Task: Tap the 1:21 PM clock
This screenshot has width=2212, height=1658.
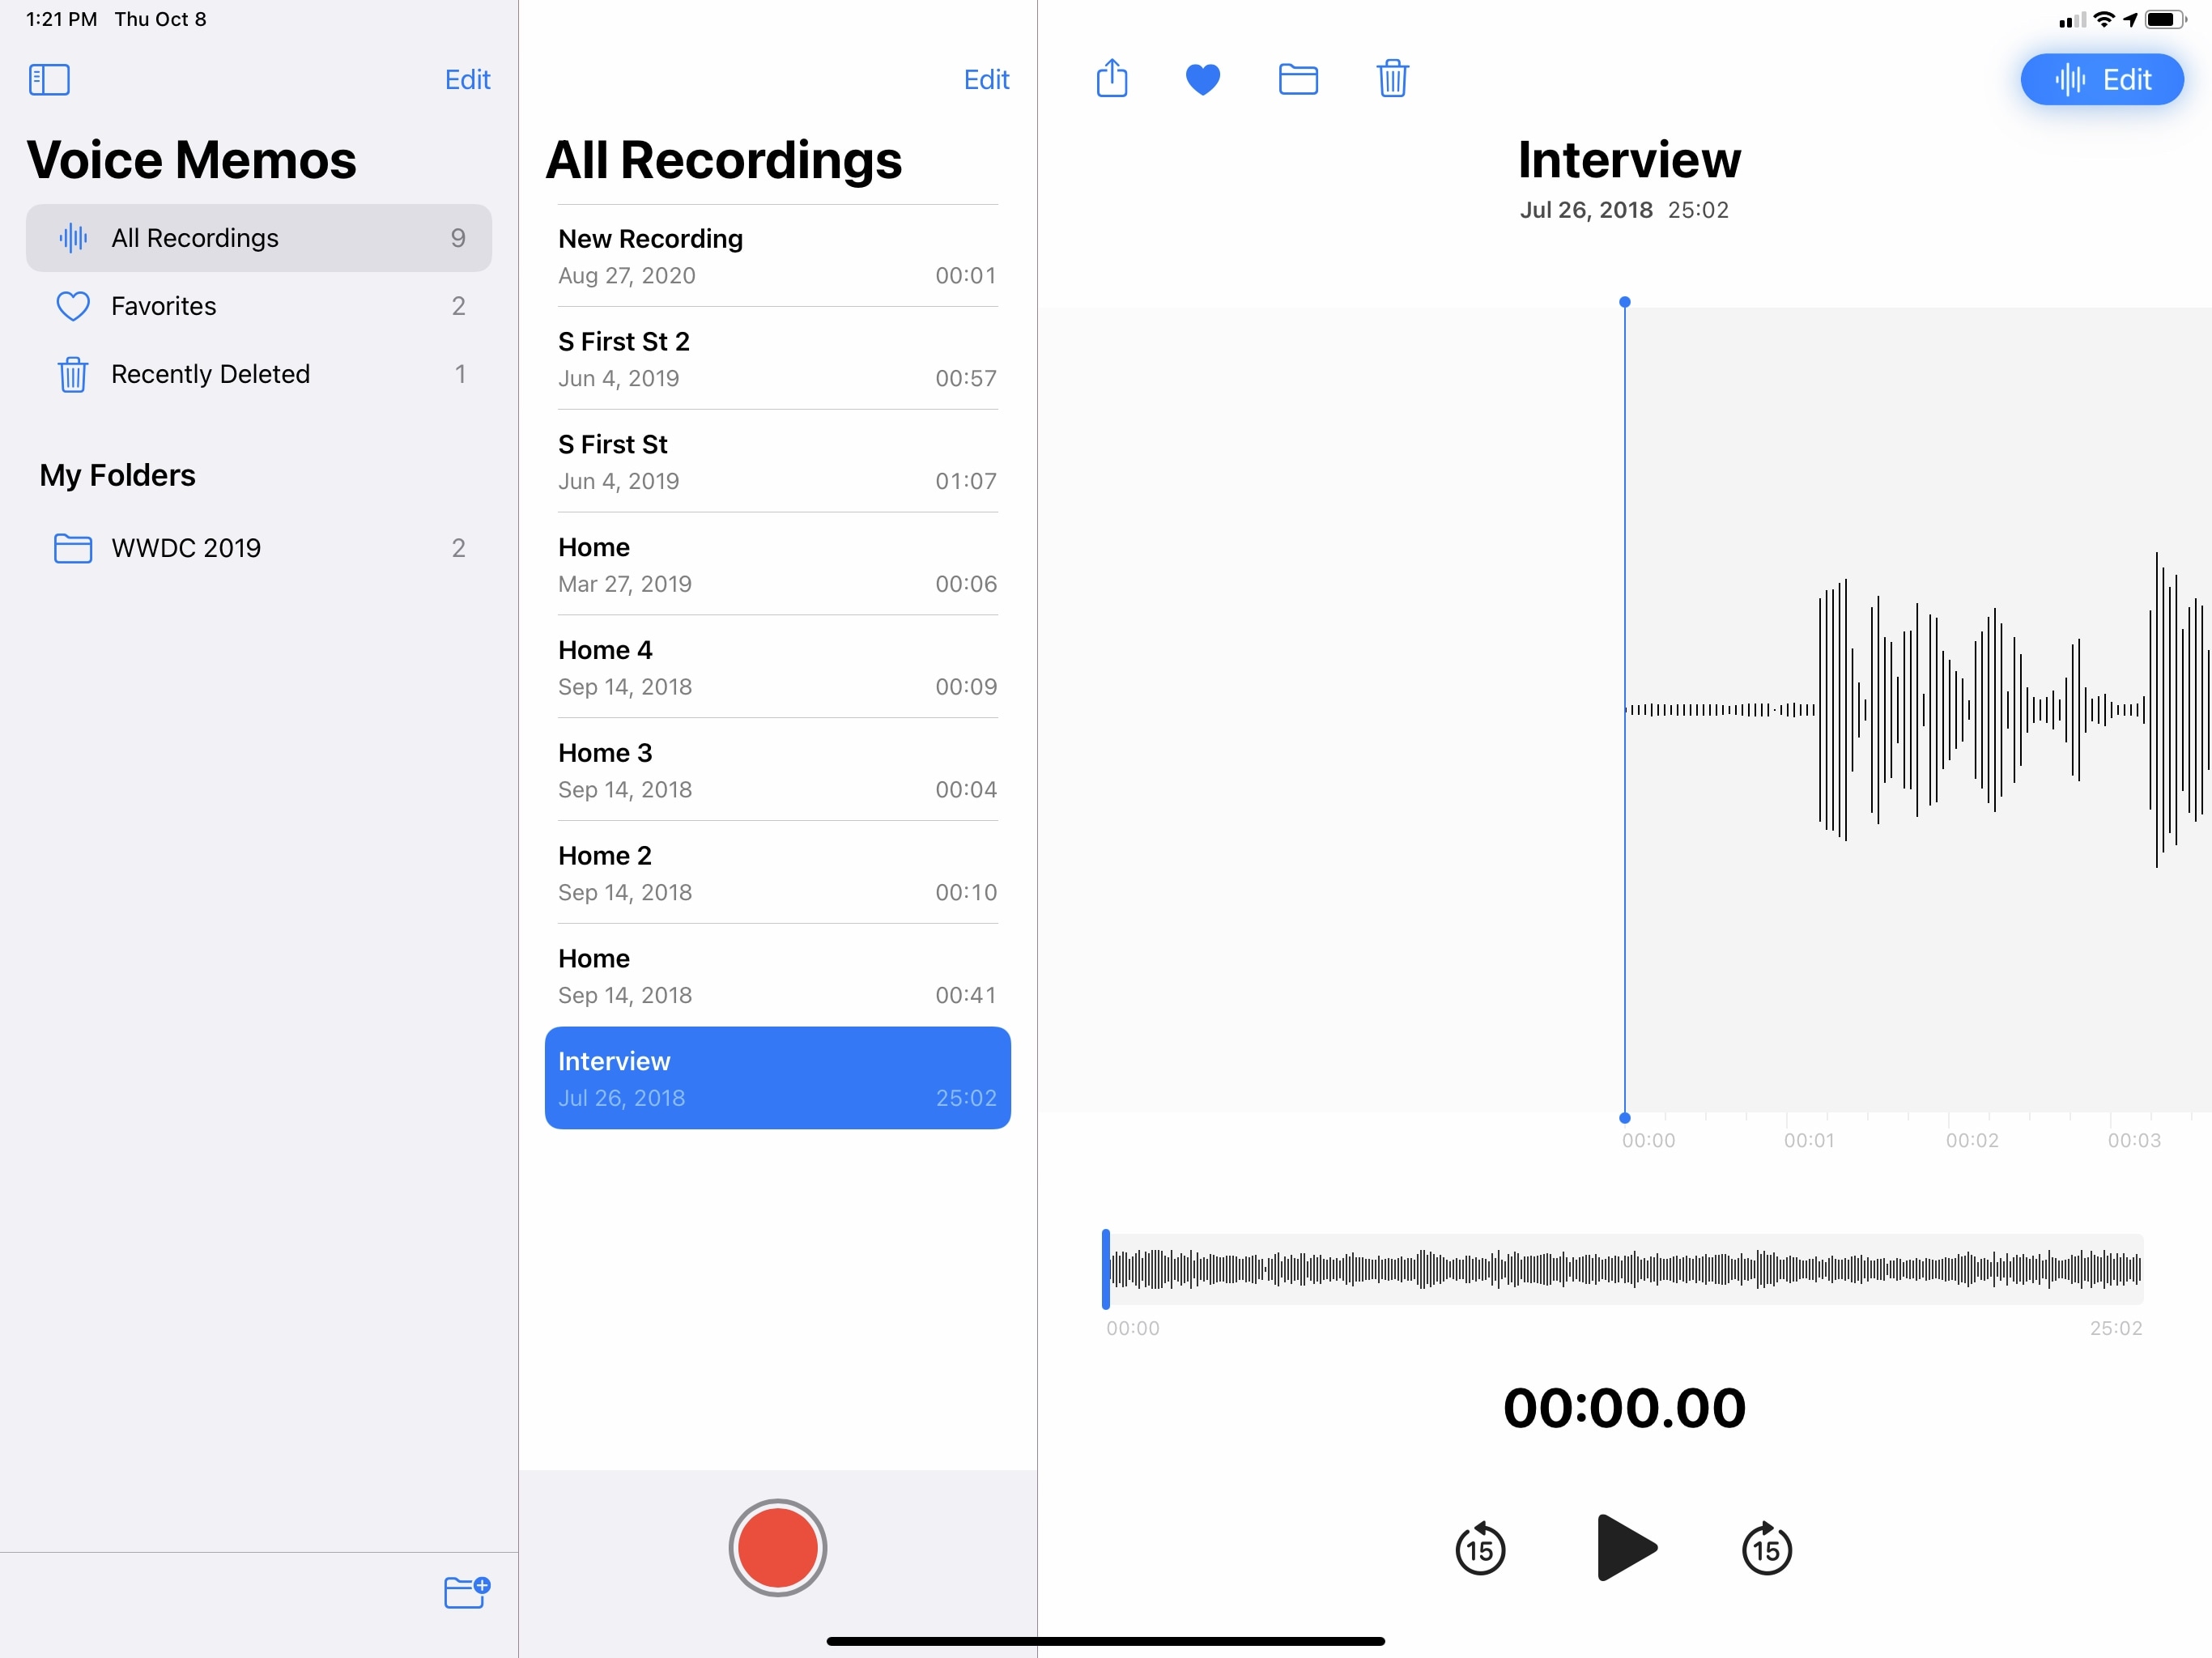Action: pos(61,19)
